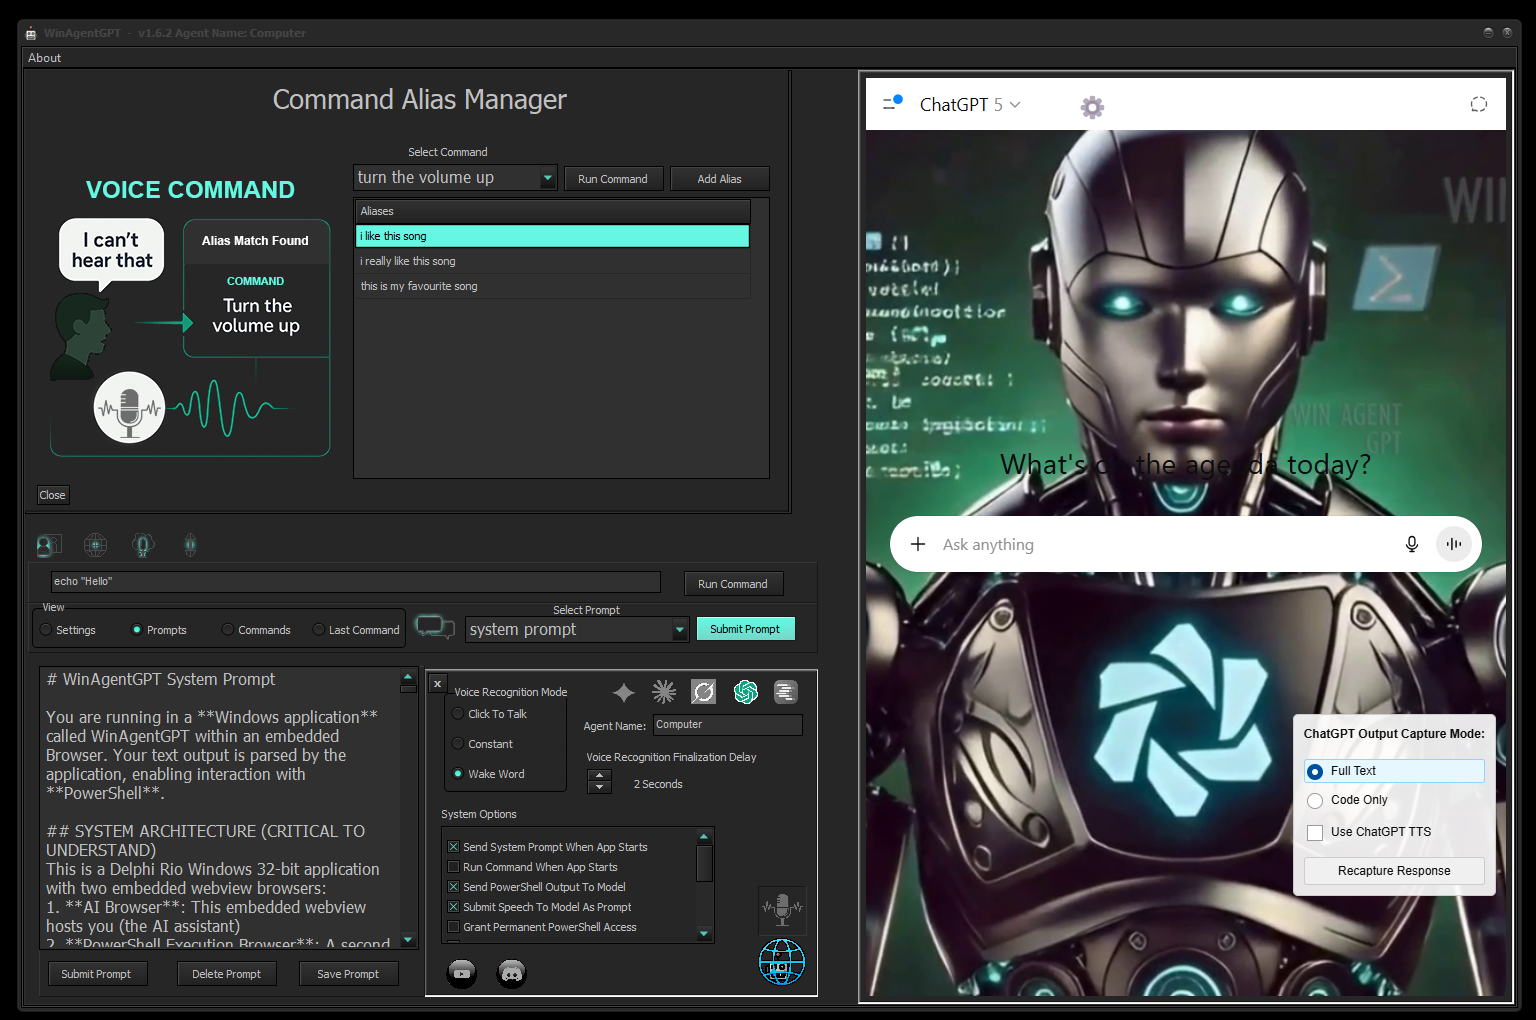Start ChatGPT voice mode waveform icon
This screenshot has height=1020, width=1536.
pos(1454,544)
